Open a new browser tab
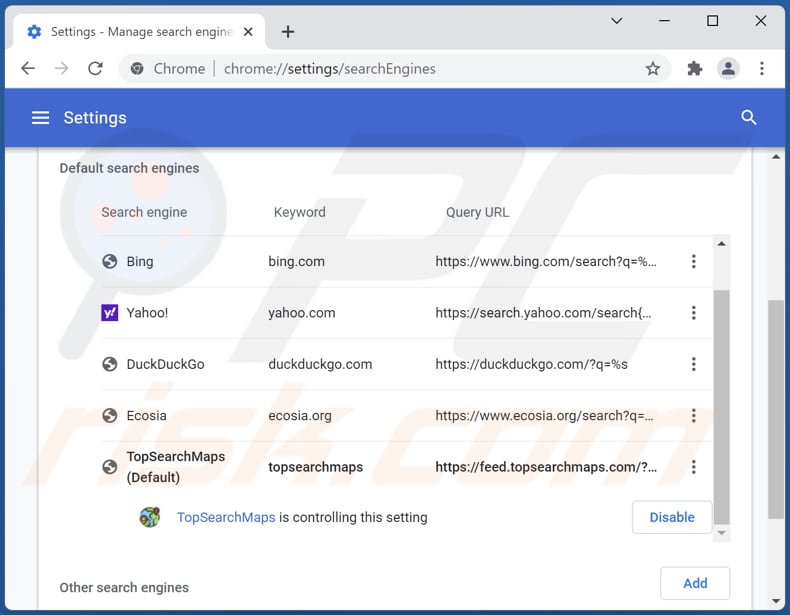This screenshot has width=790, height=615. 288,32
